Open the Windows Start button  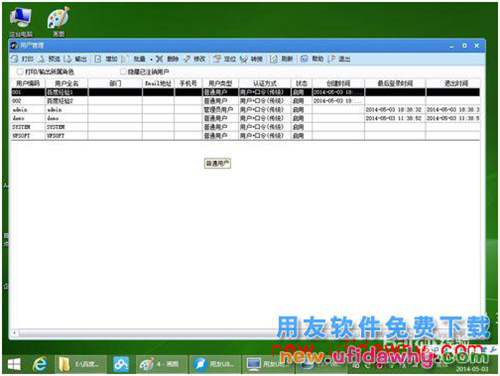coord(14,364)
